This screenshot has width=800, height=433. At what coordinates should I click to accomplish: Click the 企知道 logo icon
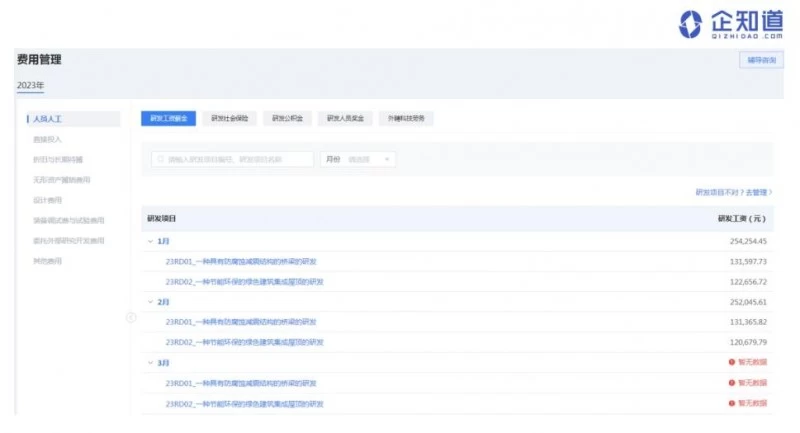point(691,24)
